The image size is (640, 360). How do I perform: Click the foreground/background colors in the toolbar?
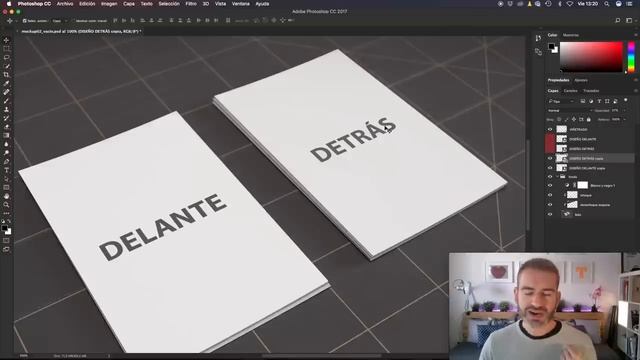[x=6, y=229]
